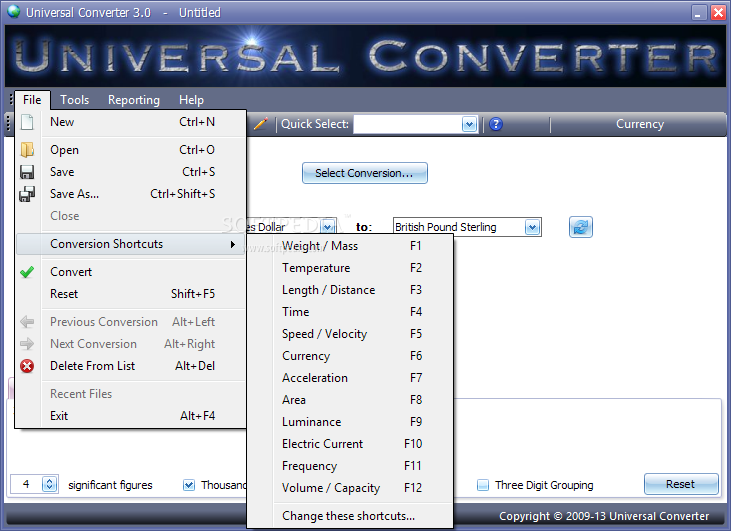The image size is (731, 531).
Task: Open the Tools menu
Action: [x=75, y=100]
